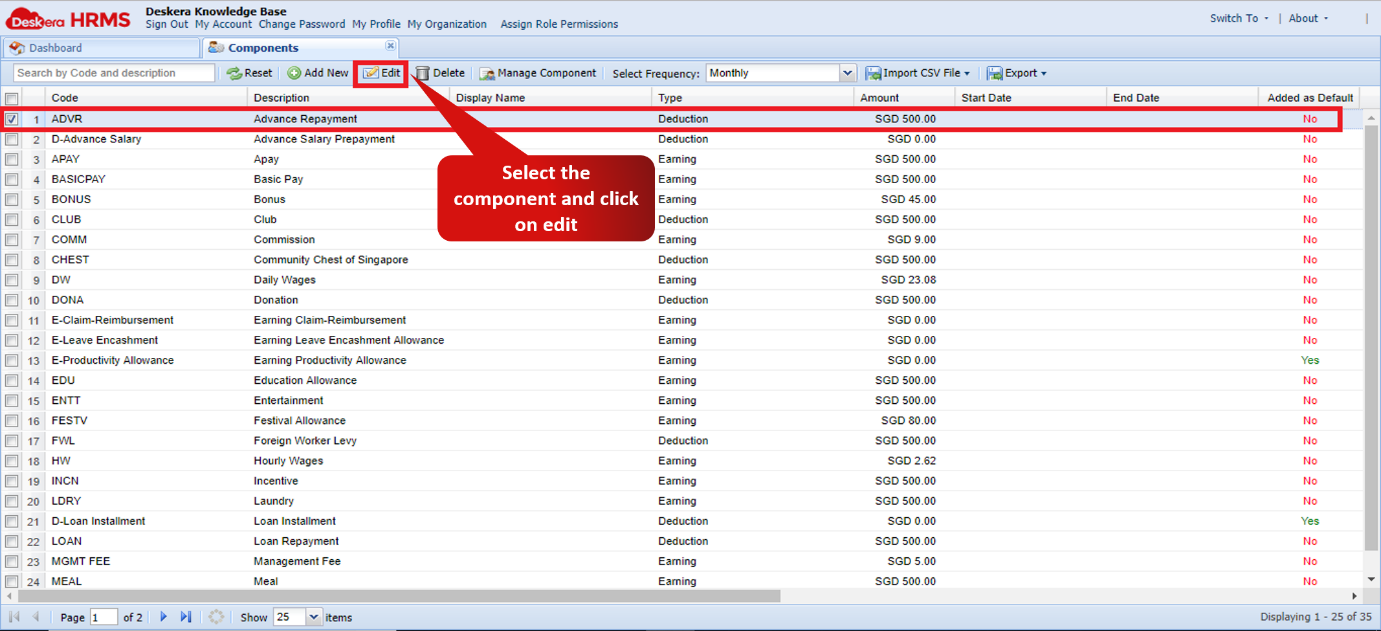Check the CHEST row checkbox
Screen dimensions: 1381x631
click(11, 260)
